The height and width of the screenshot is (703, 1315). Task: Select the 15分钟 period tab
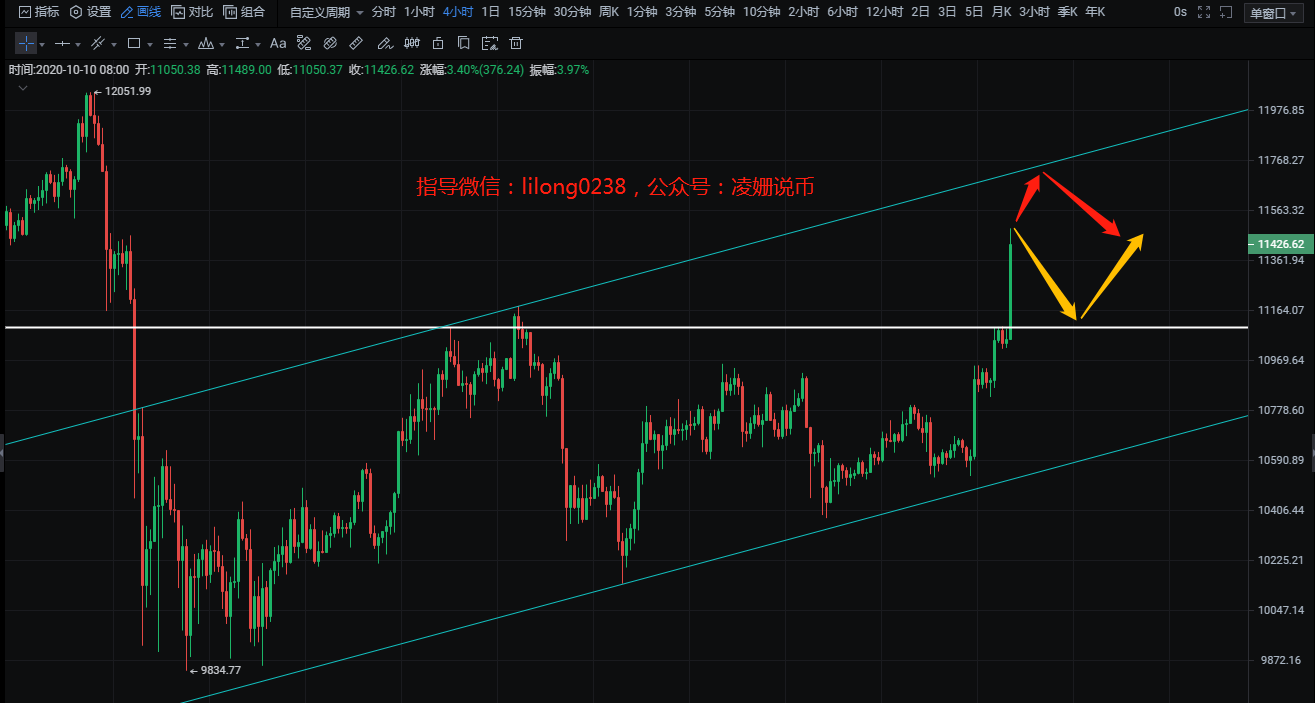pos(527,12)
